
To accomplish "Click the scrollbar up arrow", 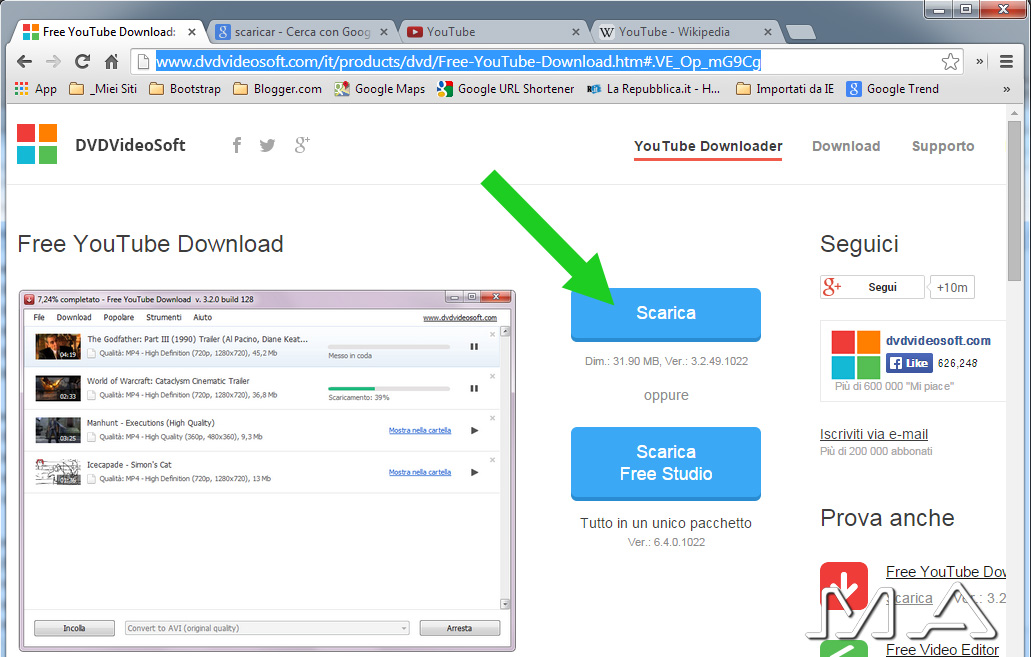I will tap(1015, 114).
